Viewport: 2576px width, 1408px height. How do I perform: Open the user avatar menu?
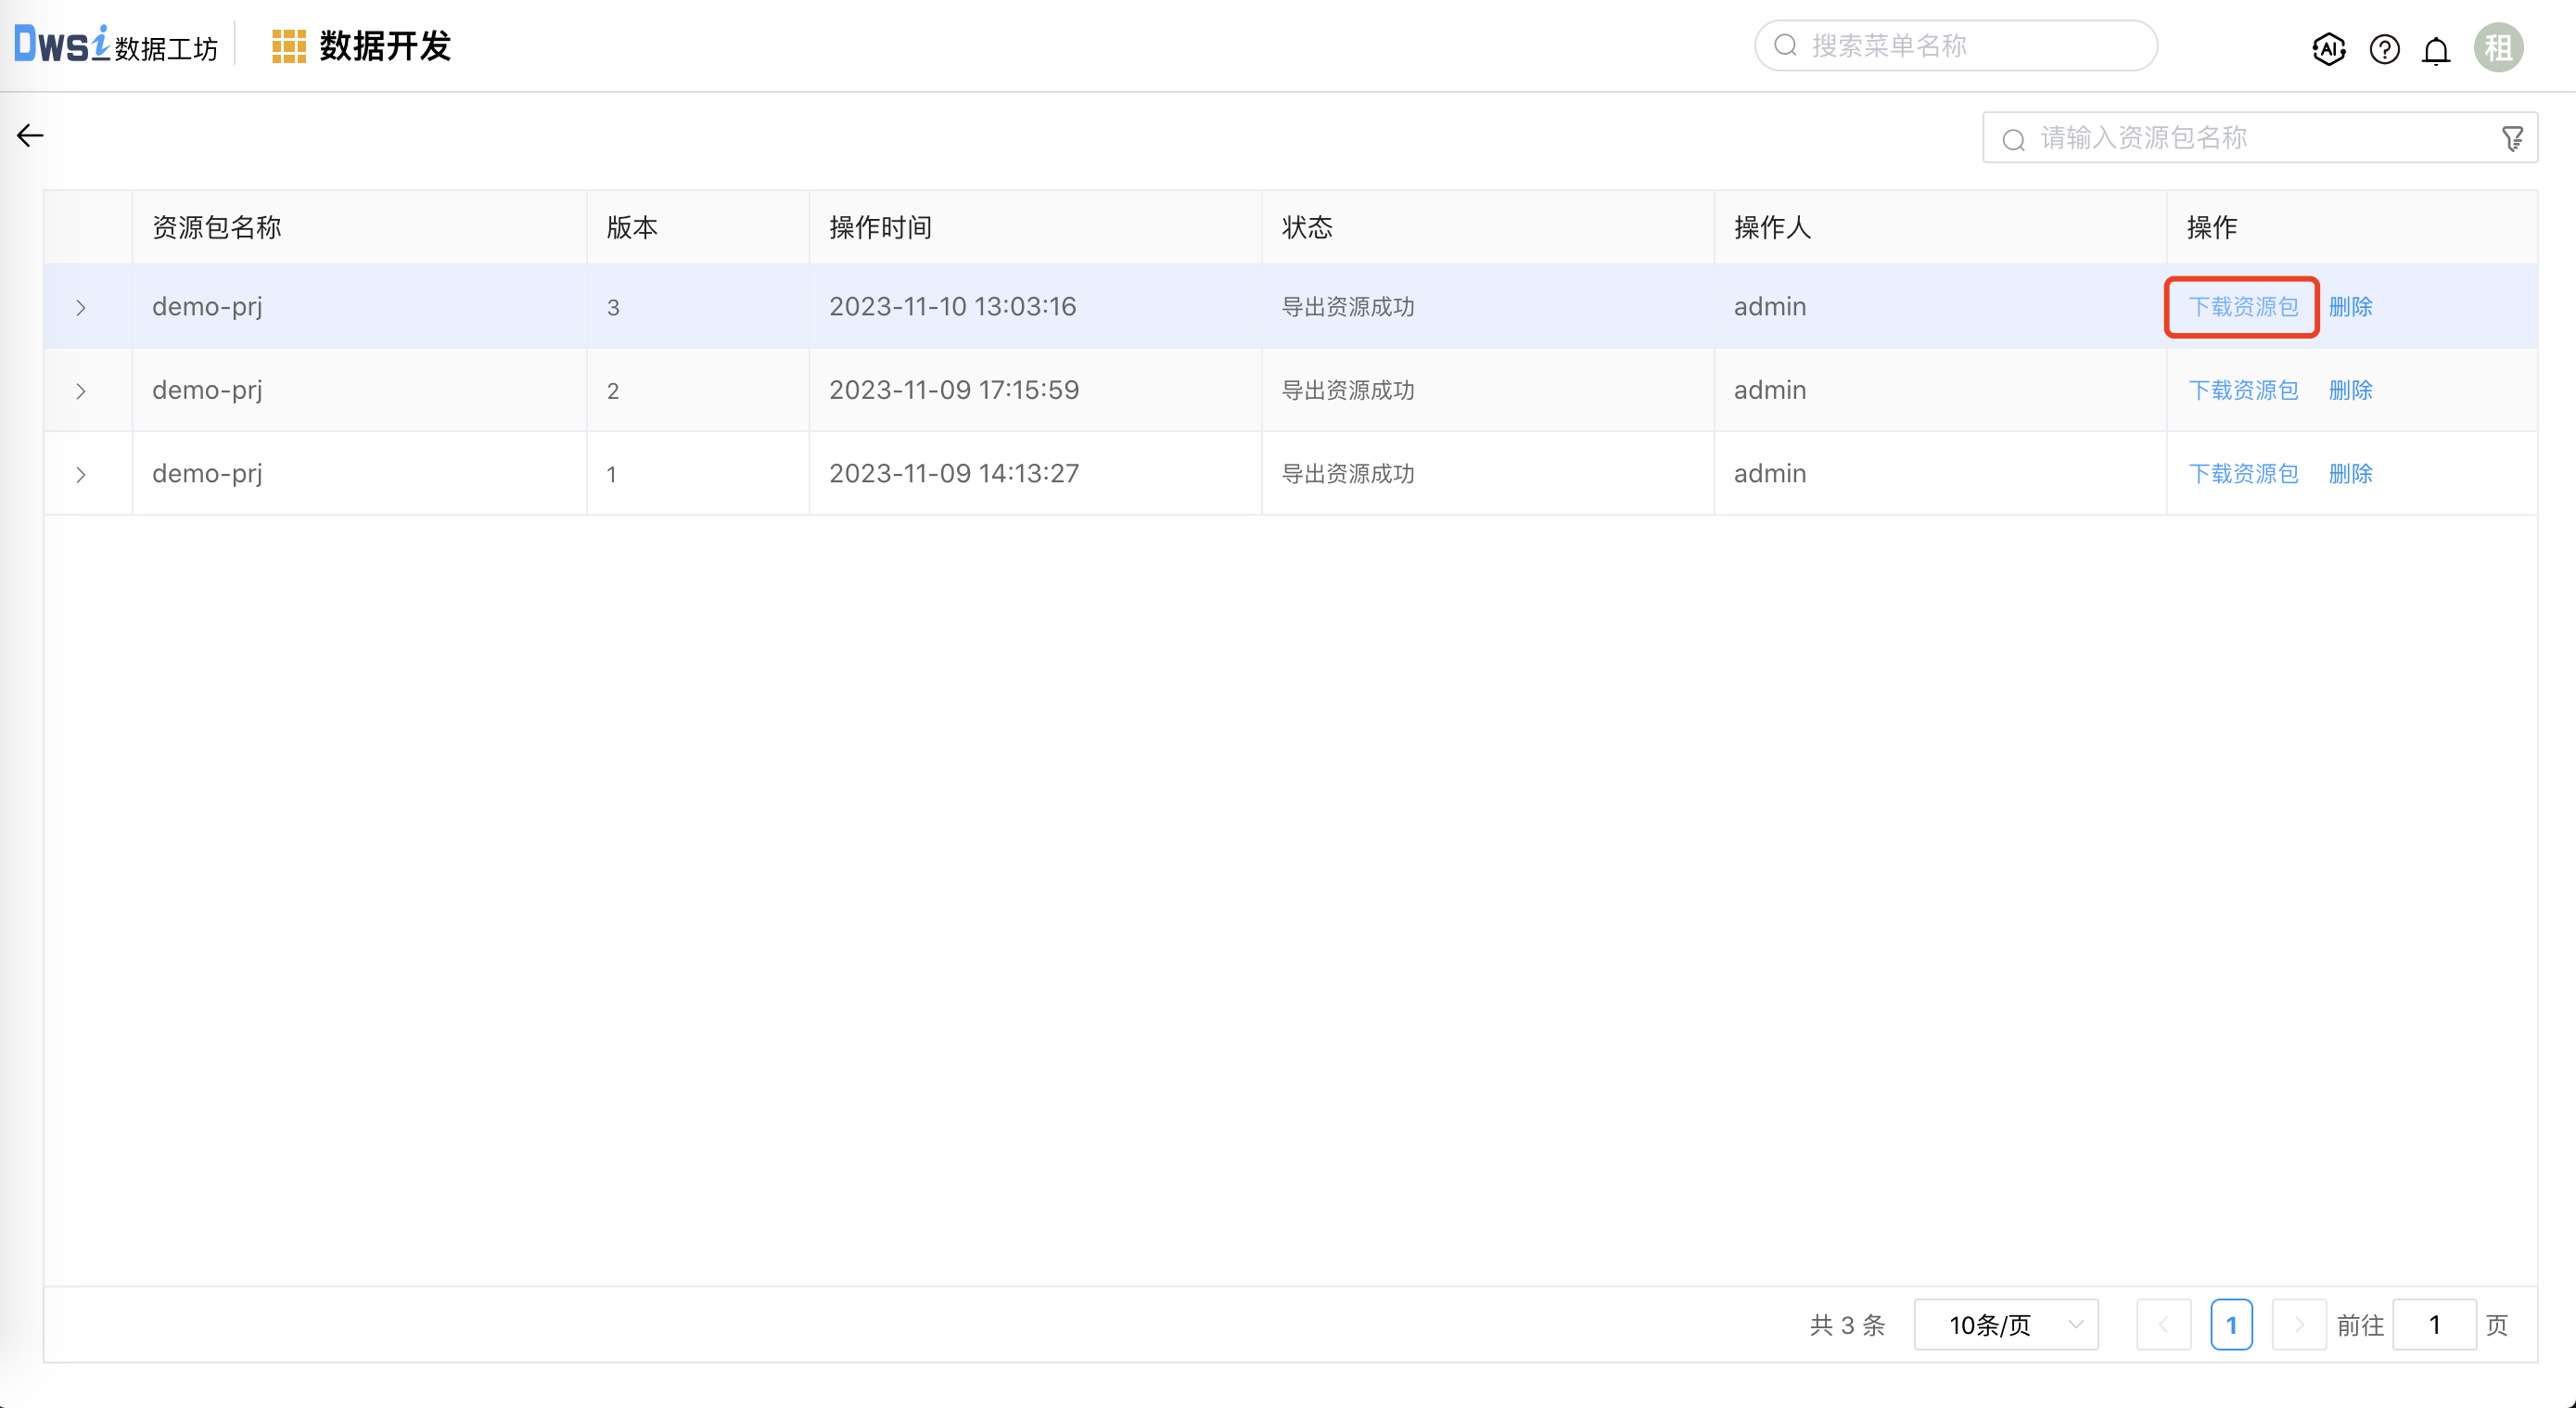pos(2498,47)
